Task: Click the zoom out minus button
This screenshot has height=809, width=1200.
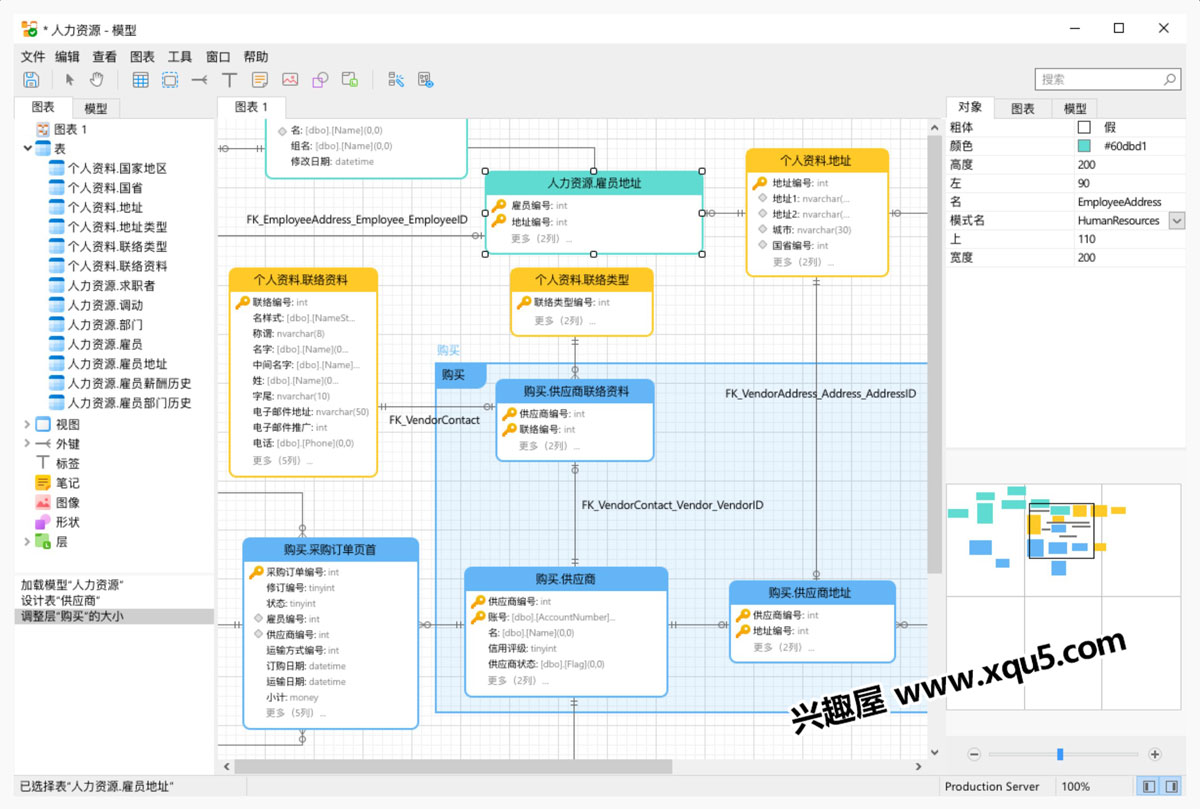Action: coord(975,754)
